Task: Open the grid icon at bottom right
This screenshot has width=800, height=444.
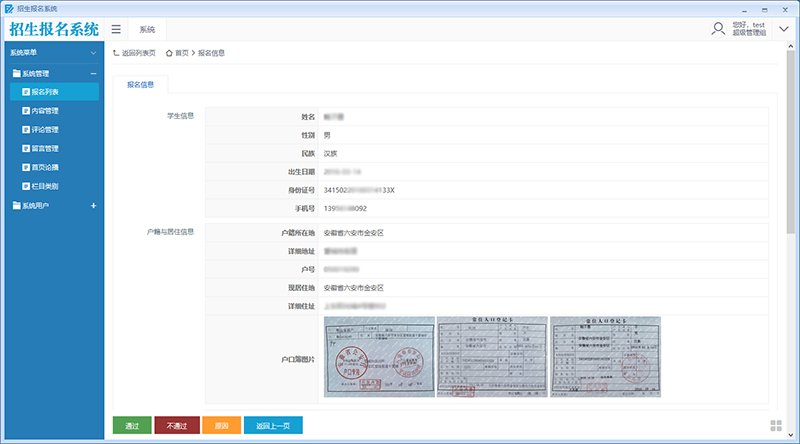Action: coord(776,426)
